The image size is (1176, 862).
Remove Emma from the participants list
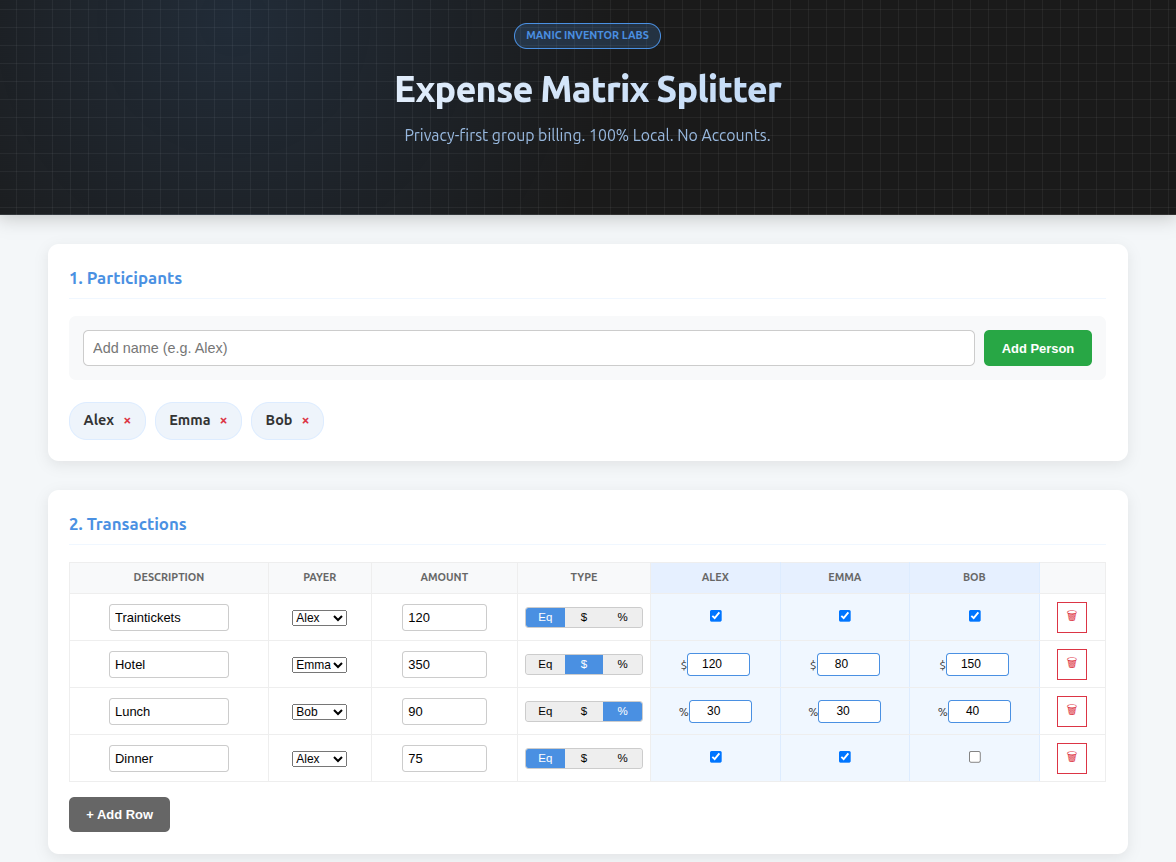223,420
